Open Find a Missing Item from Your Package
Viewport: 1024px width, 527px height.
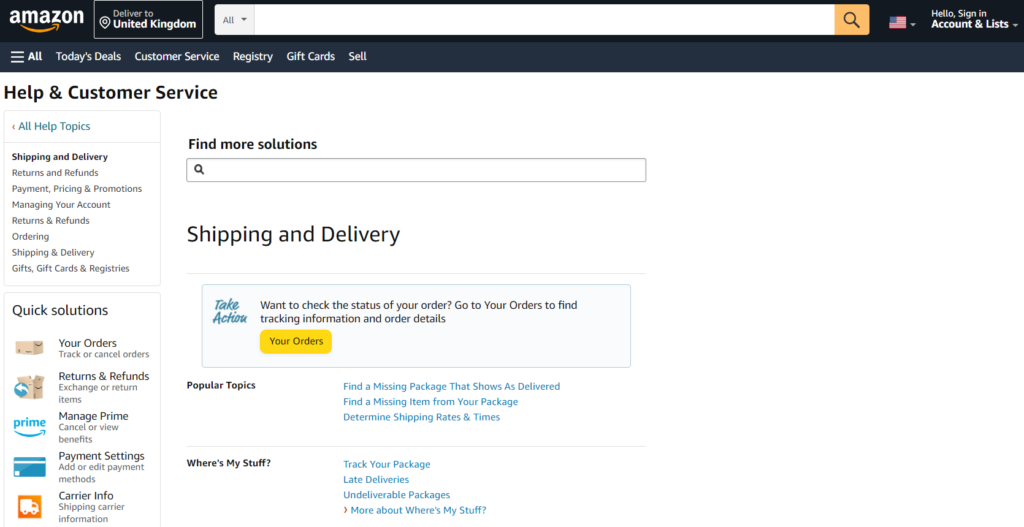(430, 402)
